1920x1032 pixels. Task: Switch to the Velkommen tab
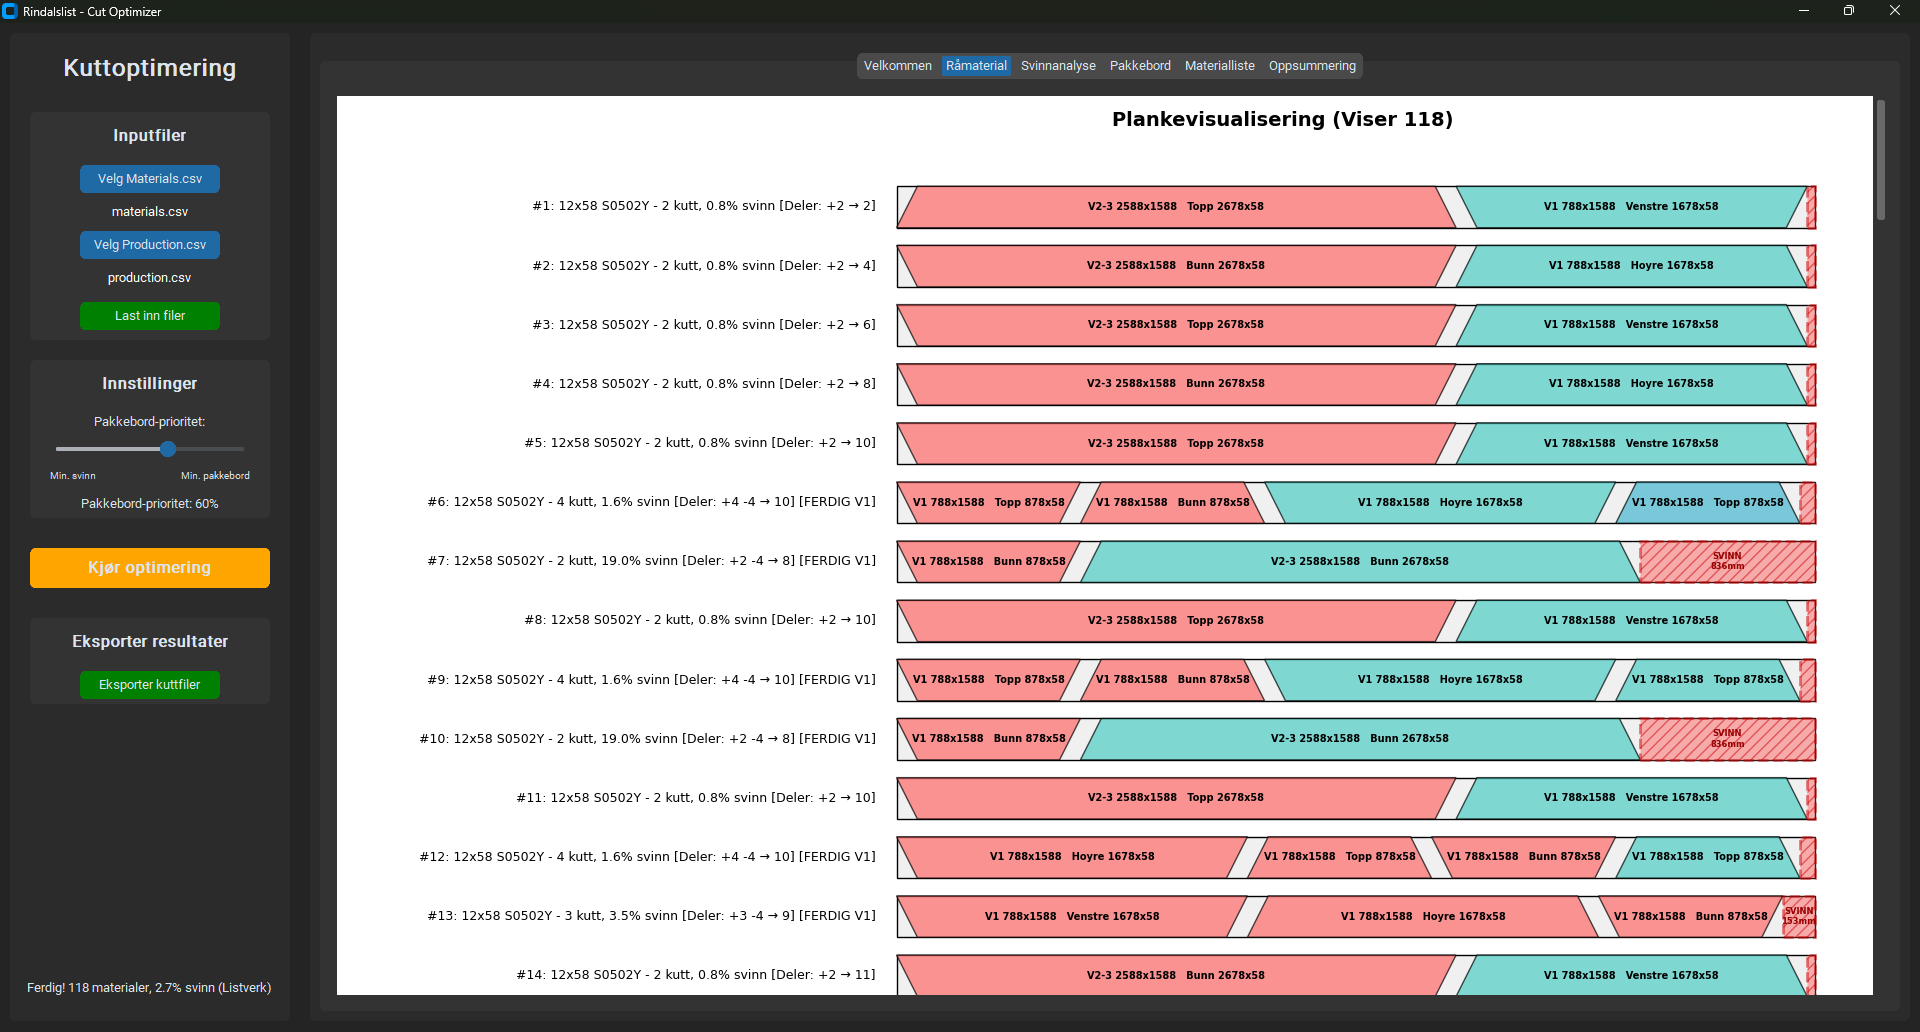point(897,65)
